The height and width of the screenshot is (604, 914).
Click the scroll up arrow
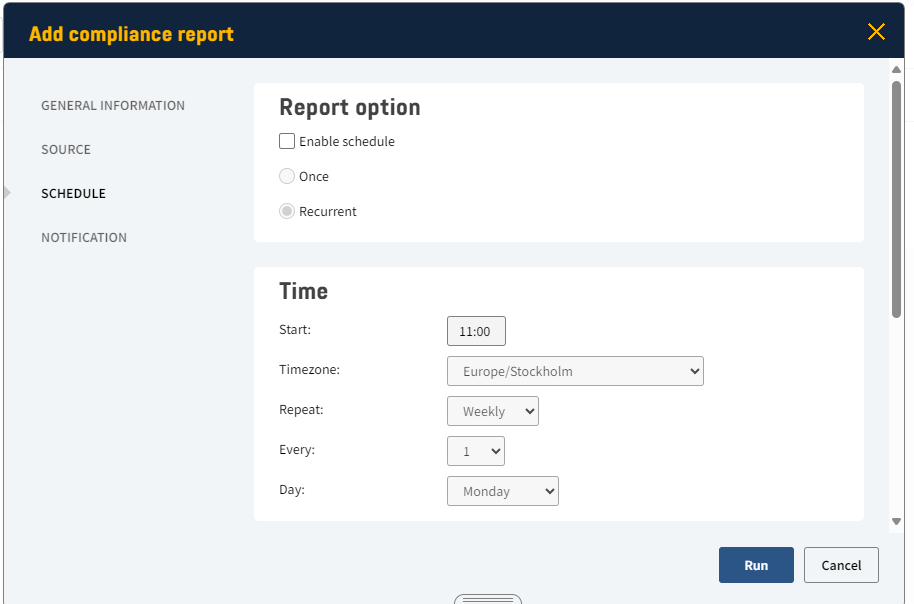[x=896, y=70]
